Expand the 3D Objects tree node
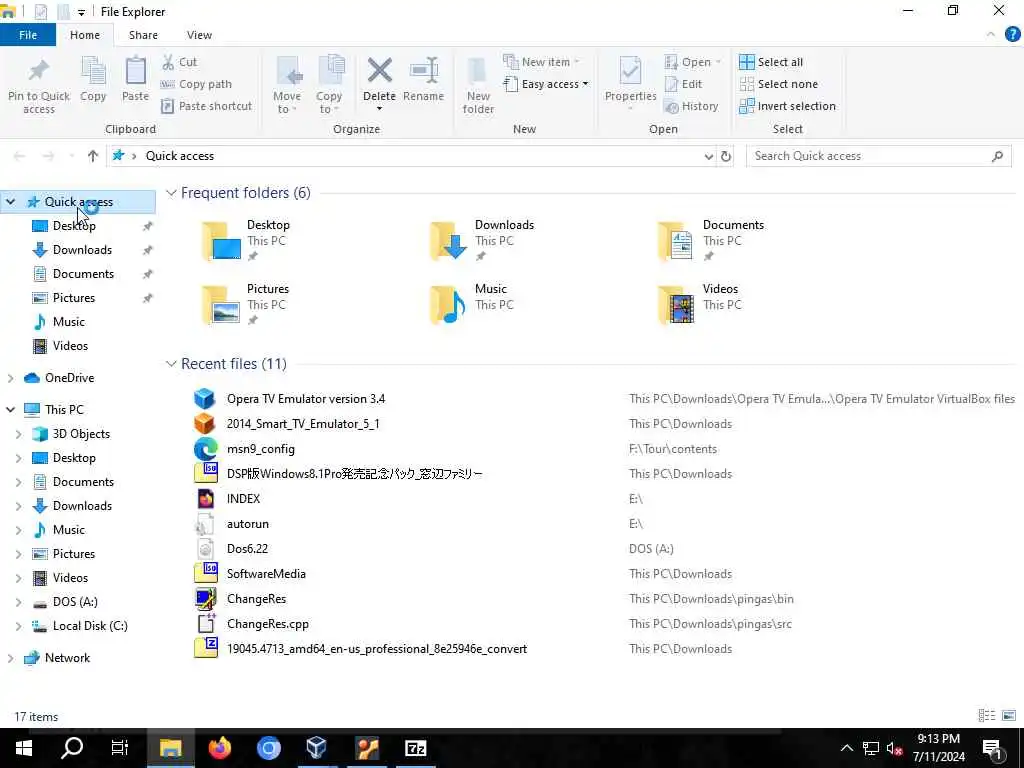Image resolution: width=1024 pixels, height=768 pixels. (x=18, y=434)
